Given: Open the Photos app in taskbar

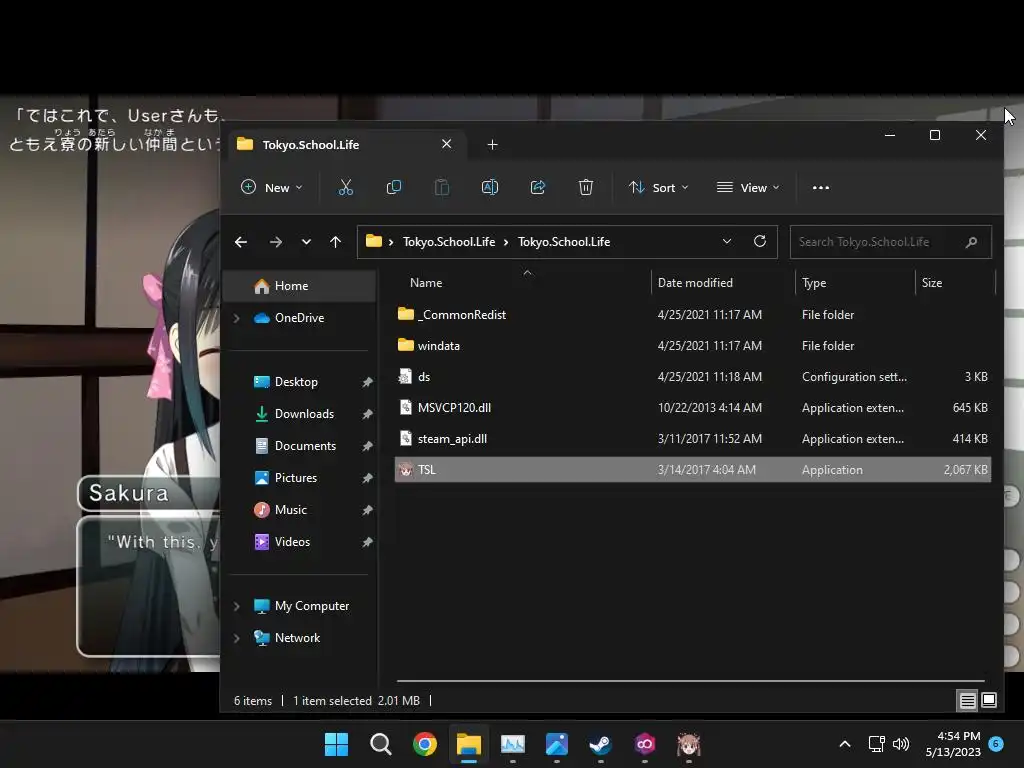Looking at the screenshot, I should point(556,744).
